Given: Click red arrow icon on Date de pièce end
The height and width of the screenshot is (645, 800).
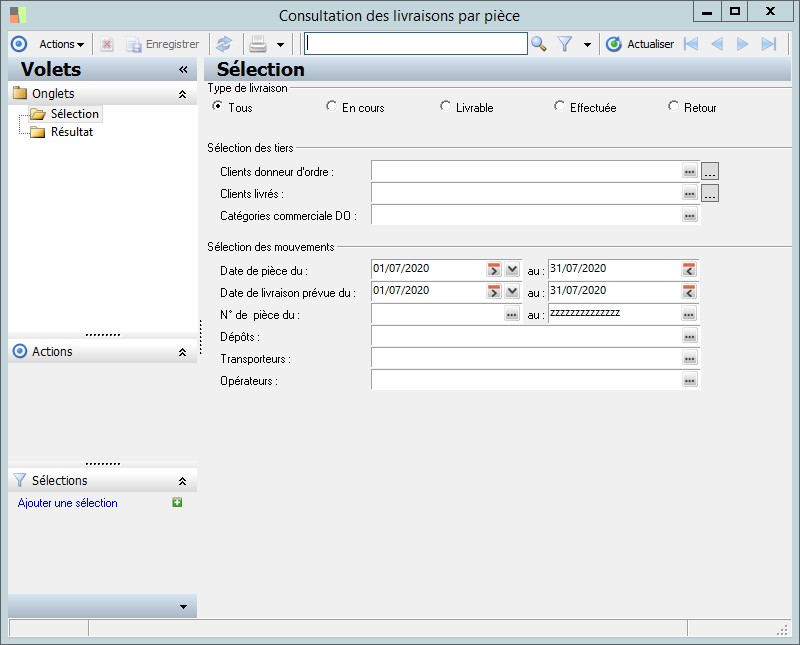Looking at the screenshot, I should [689, 269].
